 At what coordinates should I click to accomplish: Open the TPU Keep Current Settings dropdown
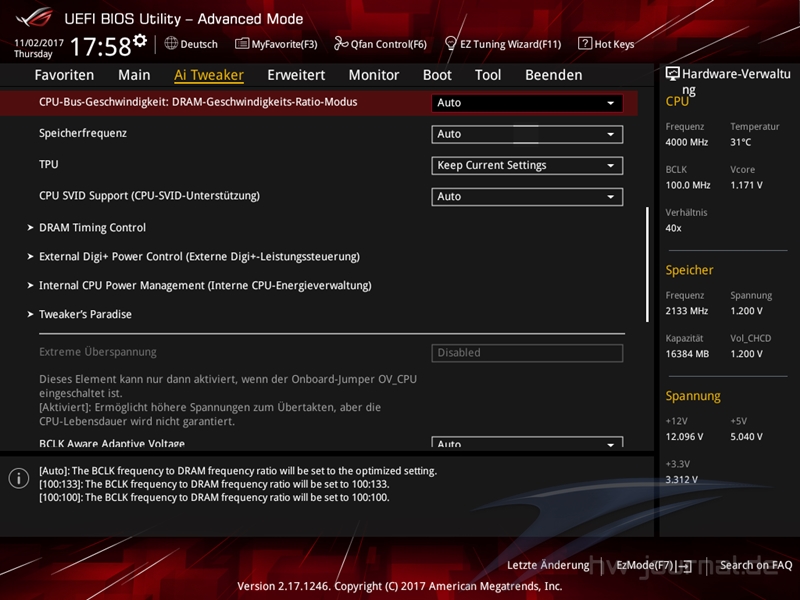[527, 165]
